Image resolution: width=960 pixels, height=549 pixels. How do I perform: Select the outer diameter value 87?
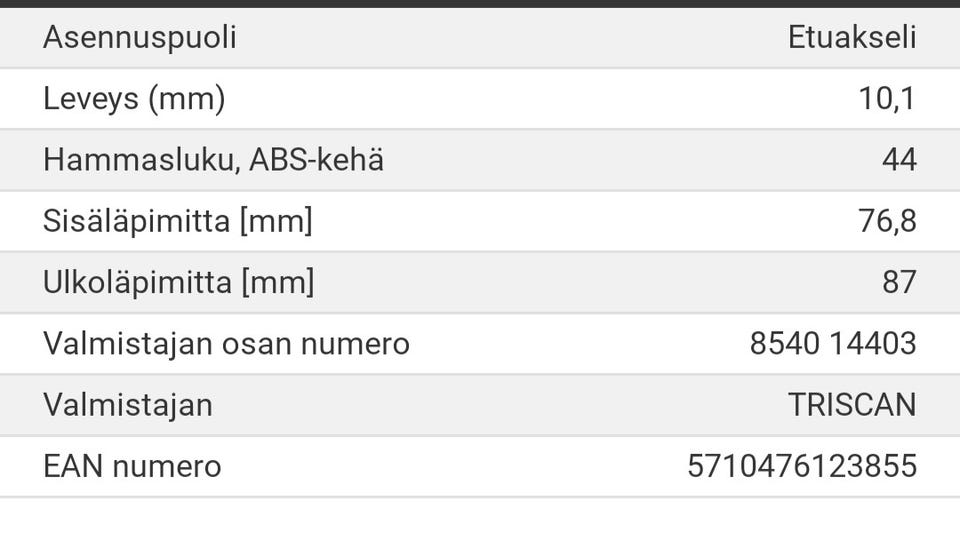899,283
